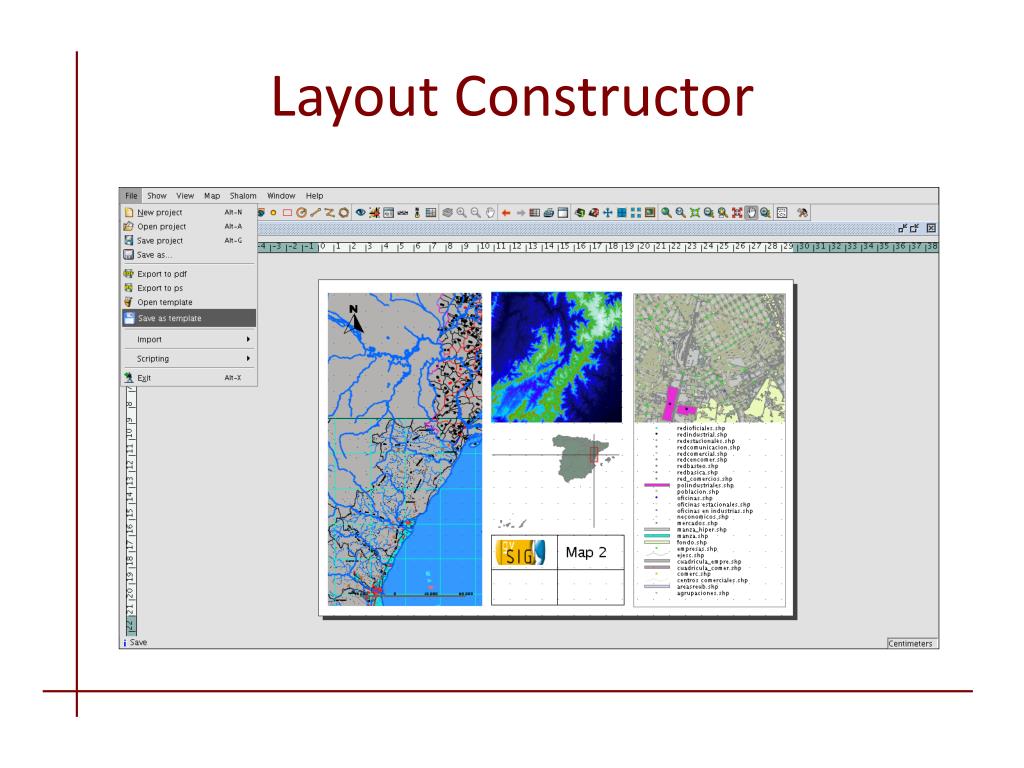Click the red arrows zoom icon
This screenshot has width=1024, height=768.
(x=737, y=213)
